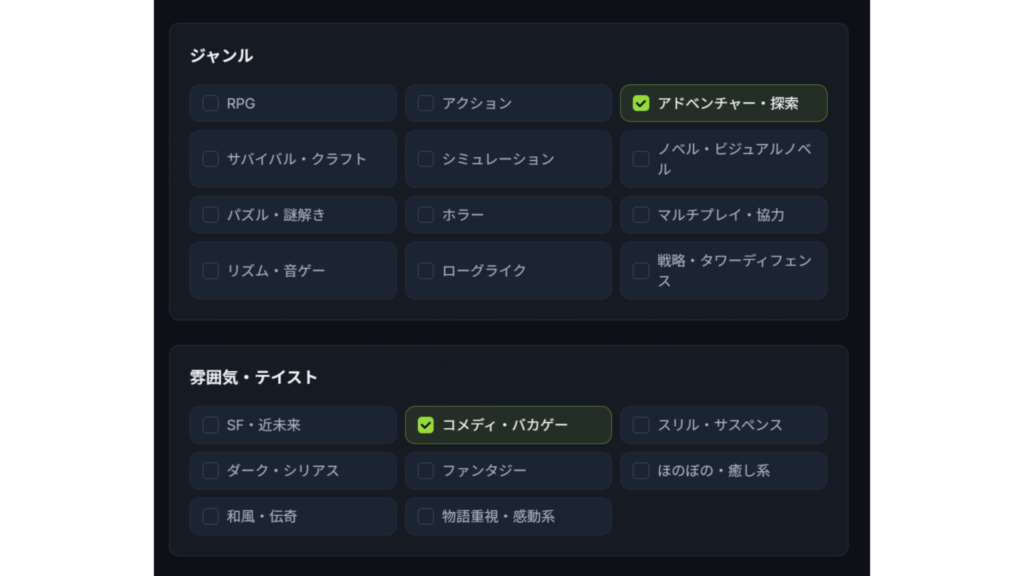Enable パズル・謎解き genre
The height and width of the screenshot is (576, 1024).
[x=211, y=215]
